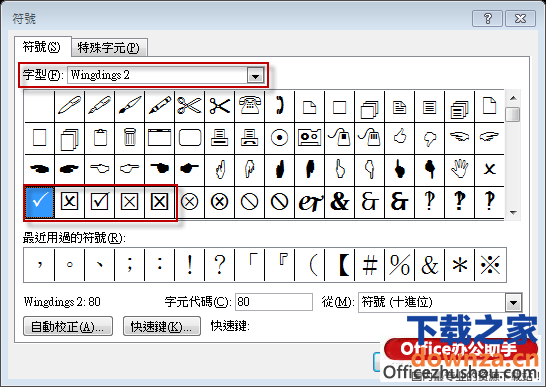The height and width of the screenshot is (387, 546).
Task: Choose the circled dot target symbol
Action: click(x=279, y=138)
